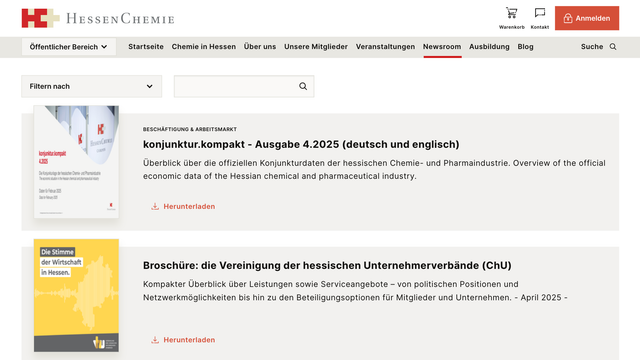Screen dimensions: 640x360
Task: Open konjunktur.kompakt Ausgabe 4.2025 title
Action: (x=301, y=144)
